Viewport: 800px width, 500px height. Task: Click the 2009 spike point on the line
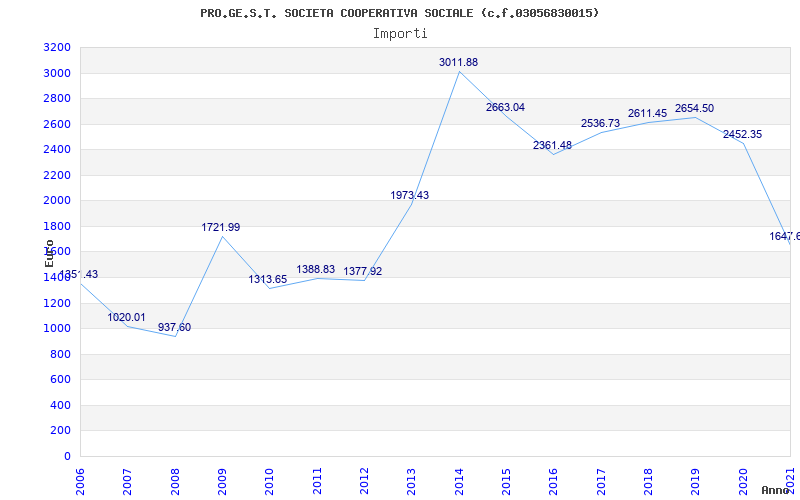coord(222,236)
